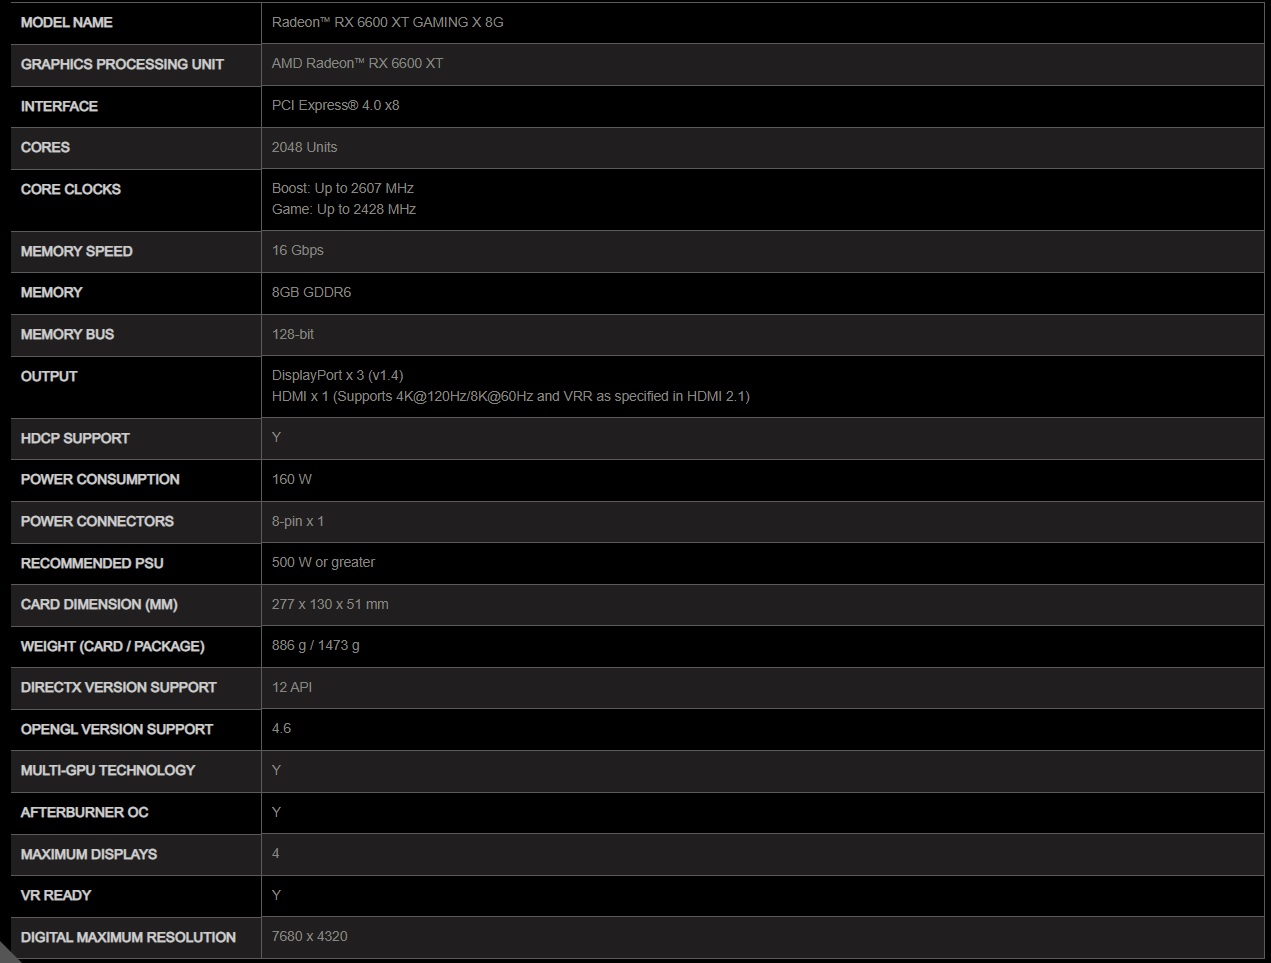
Task: Click the MEMORY SPEED label
Action: [x=76, y=251]
